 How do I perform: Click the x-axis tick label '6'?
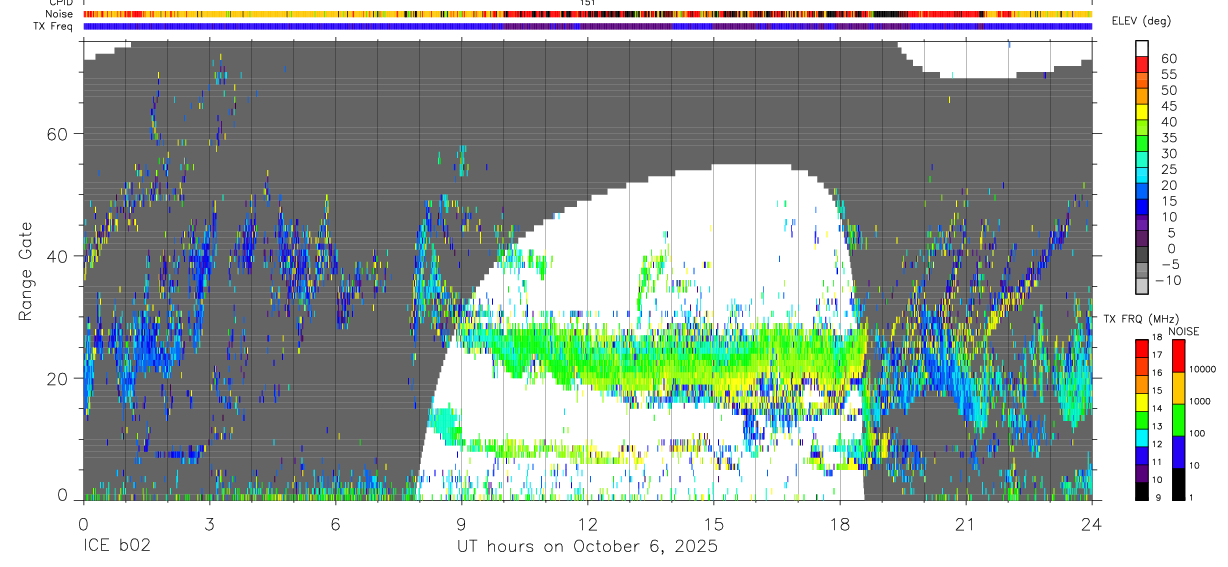click(335, 524)
